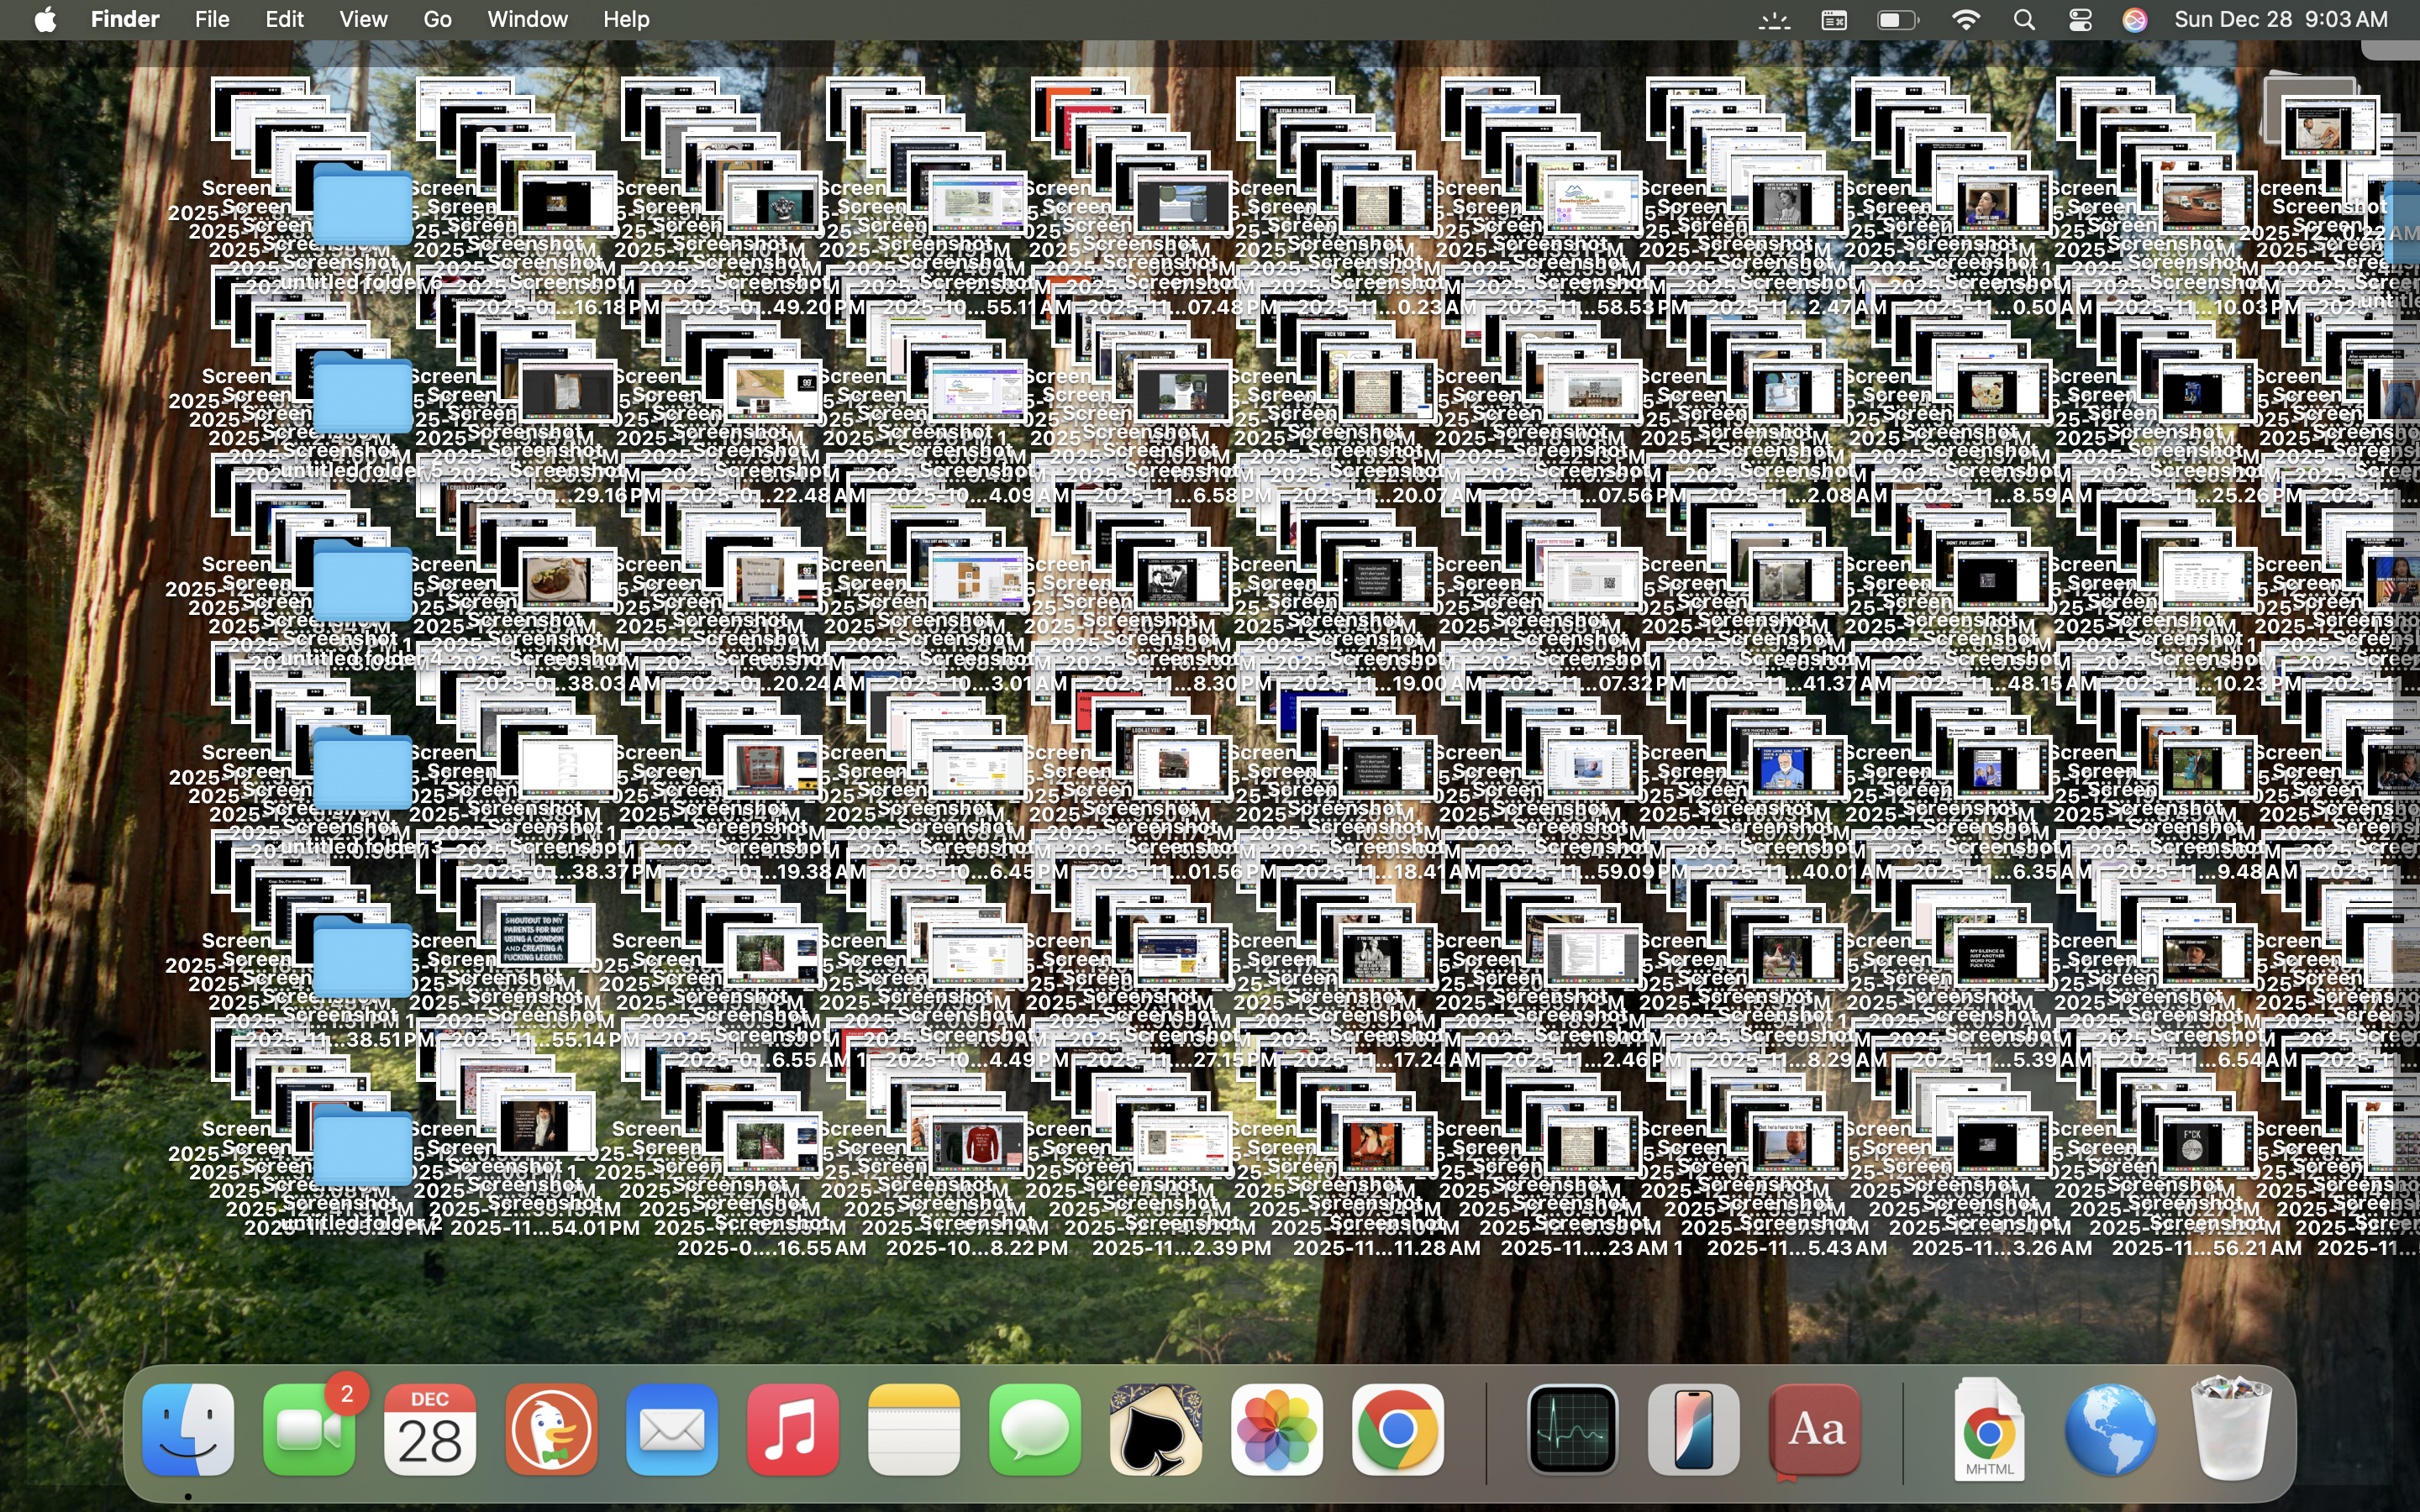2420x1512 pixels.
Task: Open the Apple menu
Action: (x=45, y=20)
